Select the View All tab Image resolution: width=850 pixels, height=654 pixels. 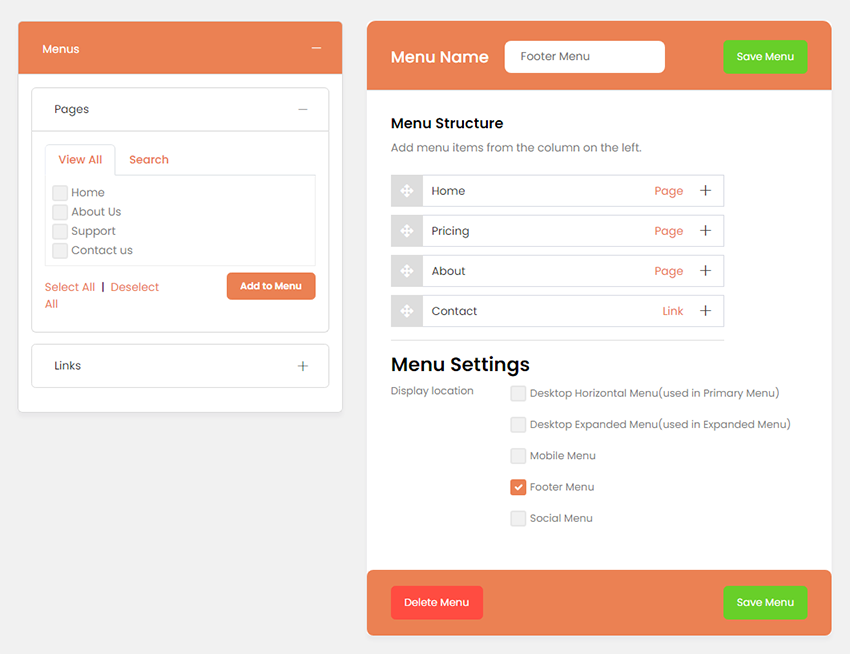80,160
